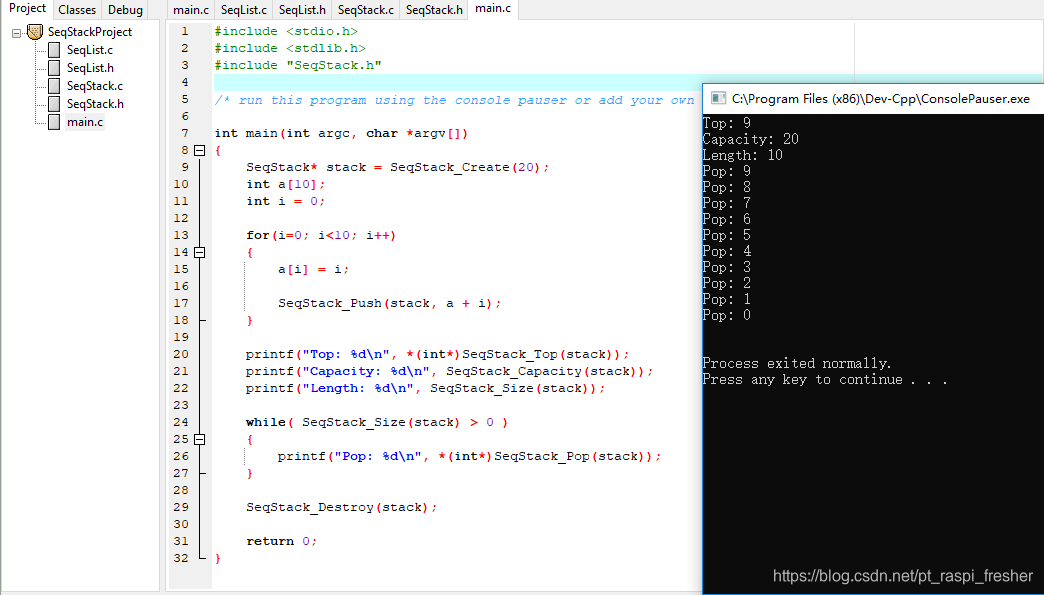1044x595 pixels.
Task: Click the main.c file icon in tree
Action: click(54, 122)
